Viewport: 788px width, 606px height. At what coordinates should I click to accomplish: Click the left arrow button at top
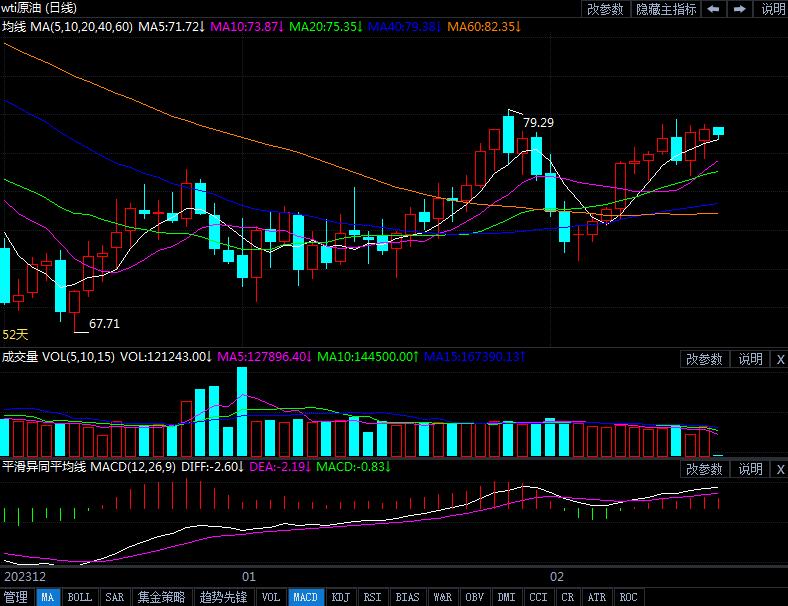[x=714, y=9]
